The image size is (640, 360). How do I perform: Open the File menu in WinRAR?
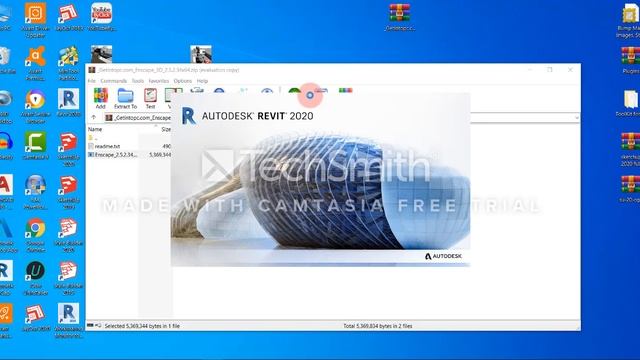click(91, 81)
